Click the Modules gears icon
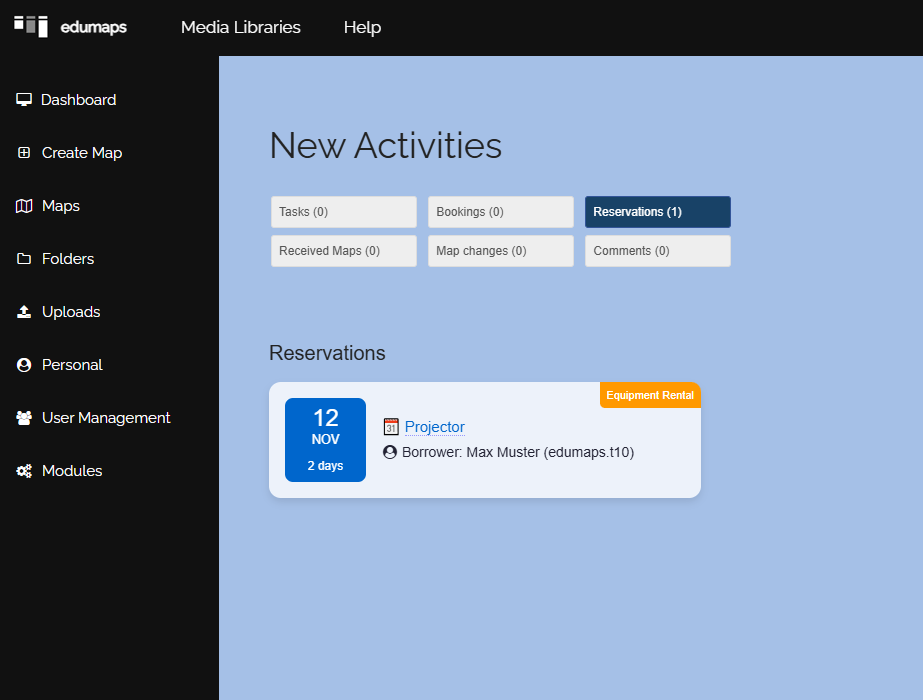 tap(24, 471)
